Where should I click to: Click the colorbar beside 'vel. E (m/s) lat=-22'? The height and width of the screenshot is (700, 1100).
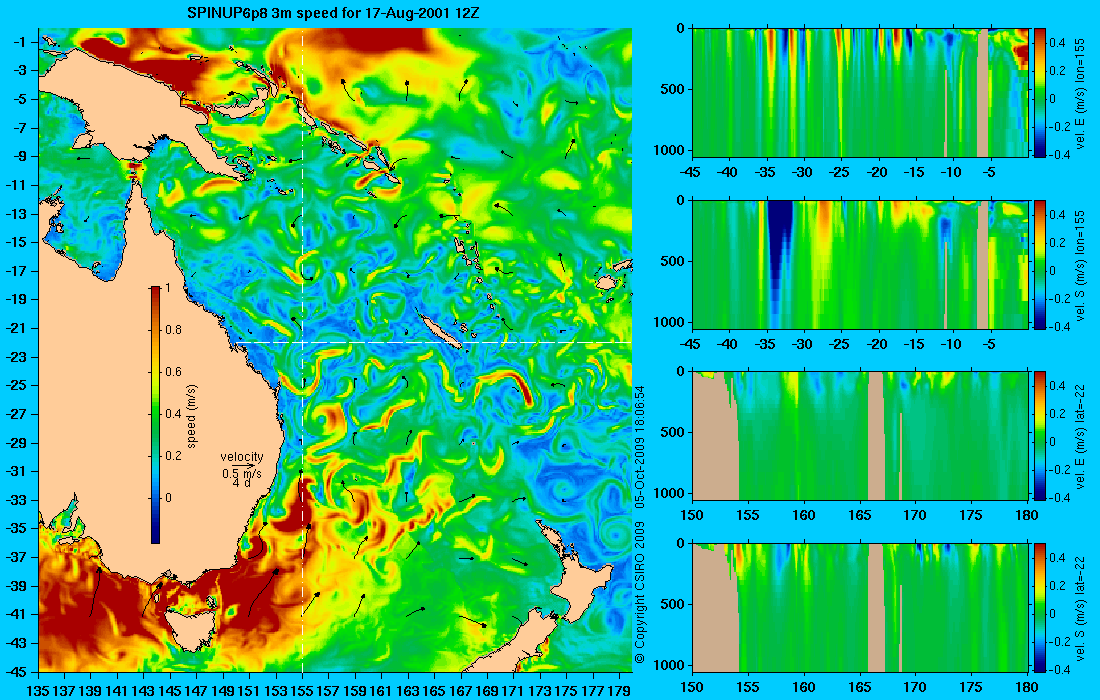[x=1040, y=436]
